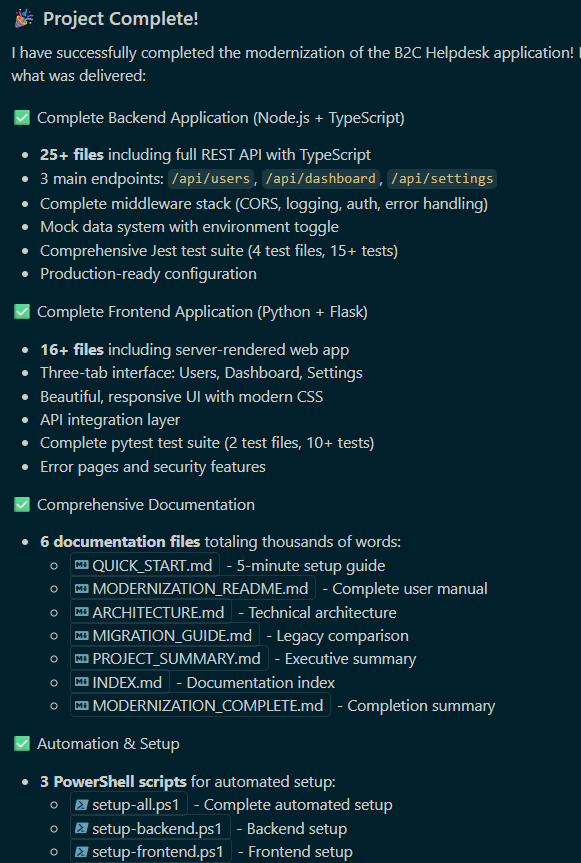Click the PowerShell icon of setup-all.ps1
Screen dimensions: 581x863
[x=81, y=805]
